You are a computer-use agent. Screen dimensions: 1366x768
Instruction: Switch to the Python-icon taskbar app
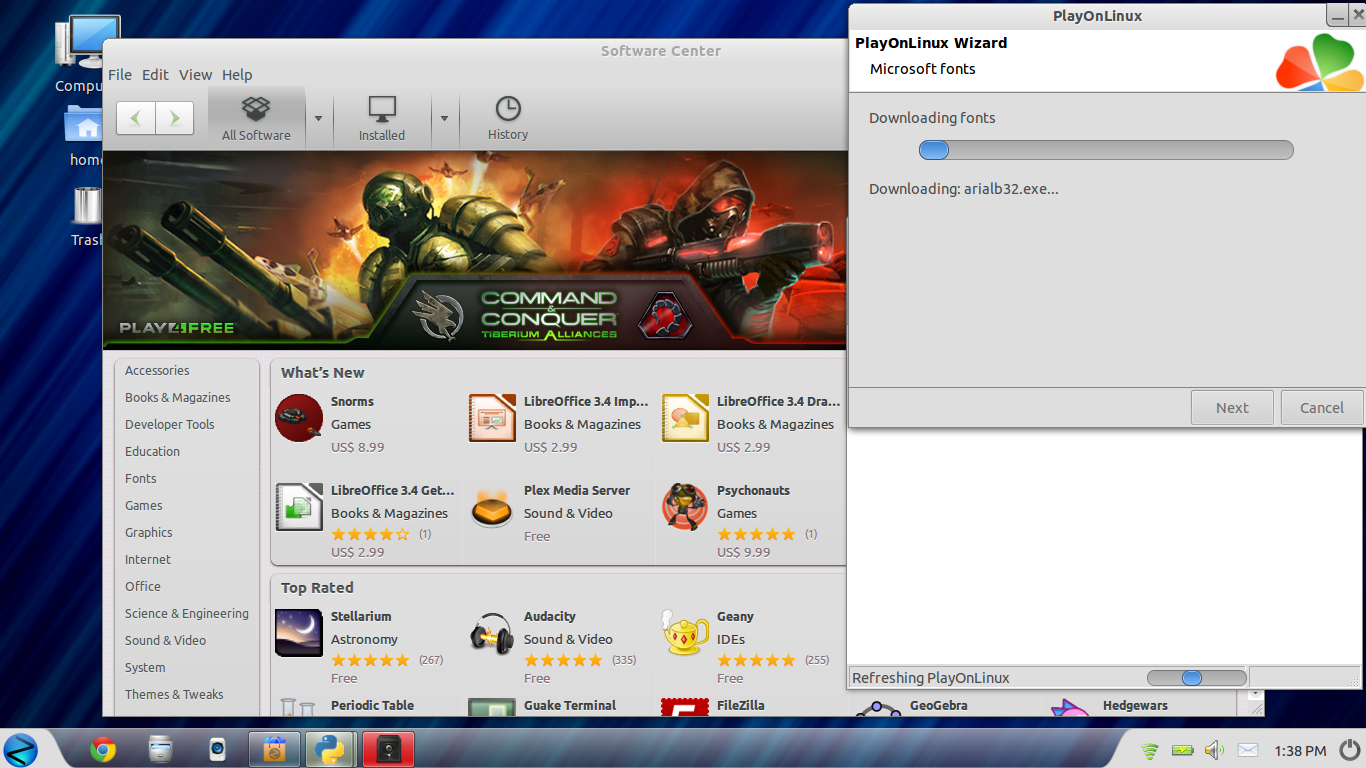331,749
